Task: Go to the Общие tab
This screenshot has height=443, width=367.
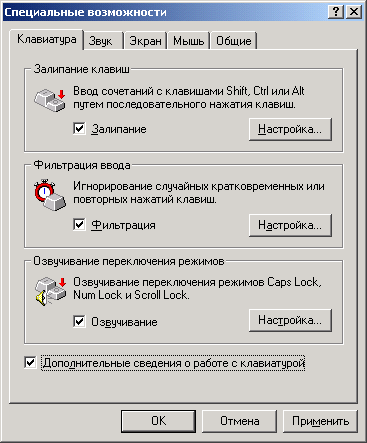Action: click(x=234, y=41)
